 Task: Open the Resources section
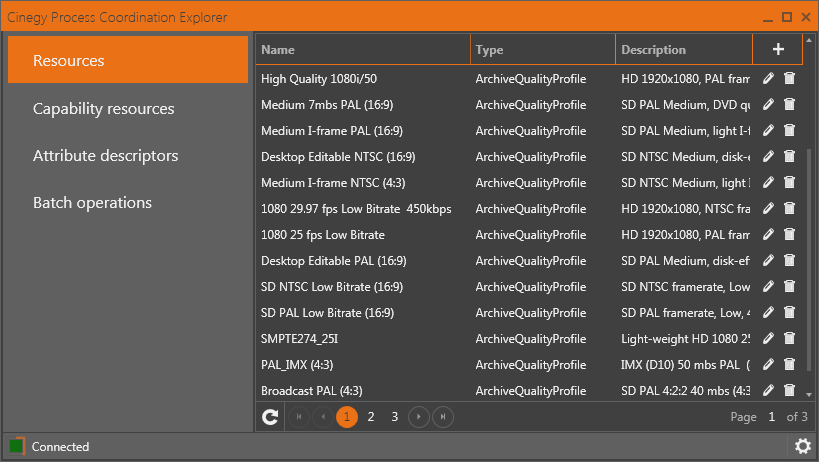128,60
